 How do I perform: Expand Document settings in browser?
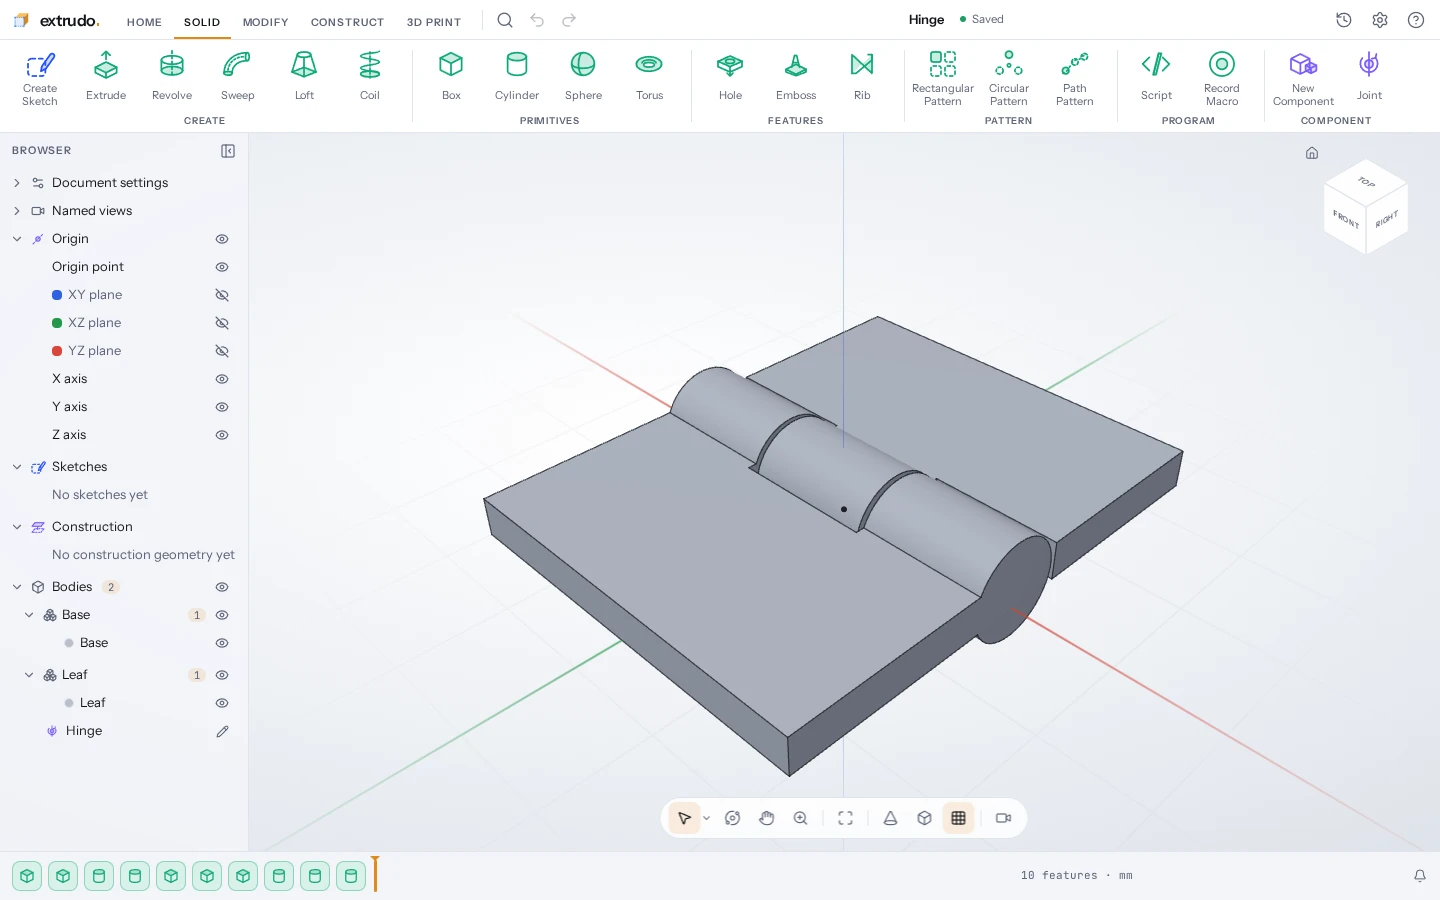pos(17,183)
